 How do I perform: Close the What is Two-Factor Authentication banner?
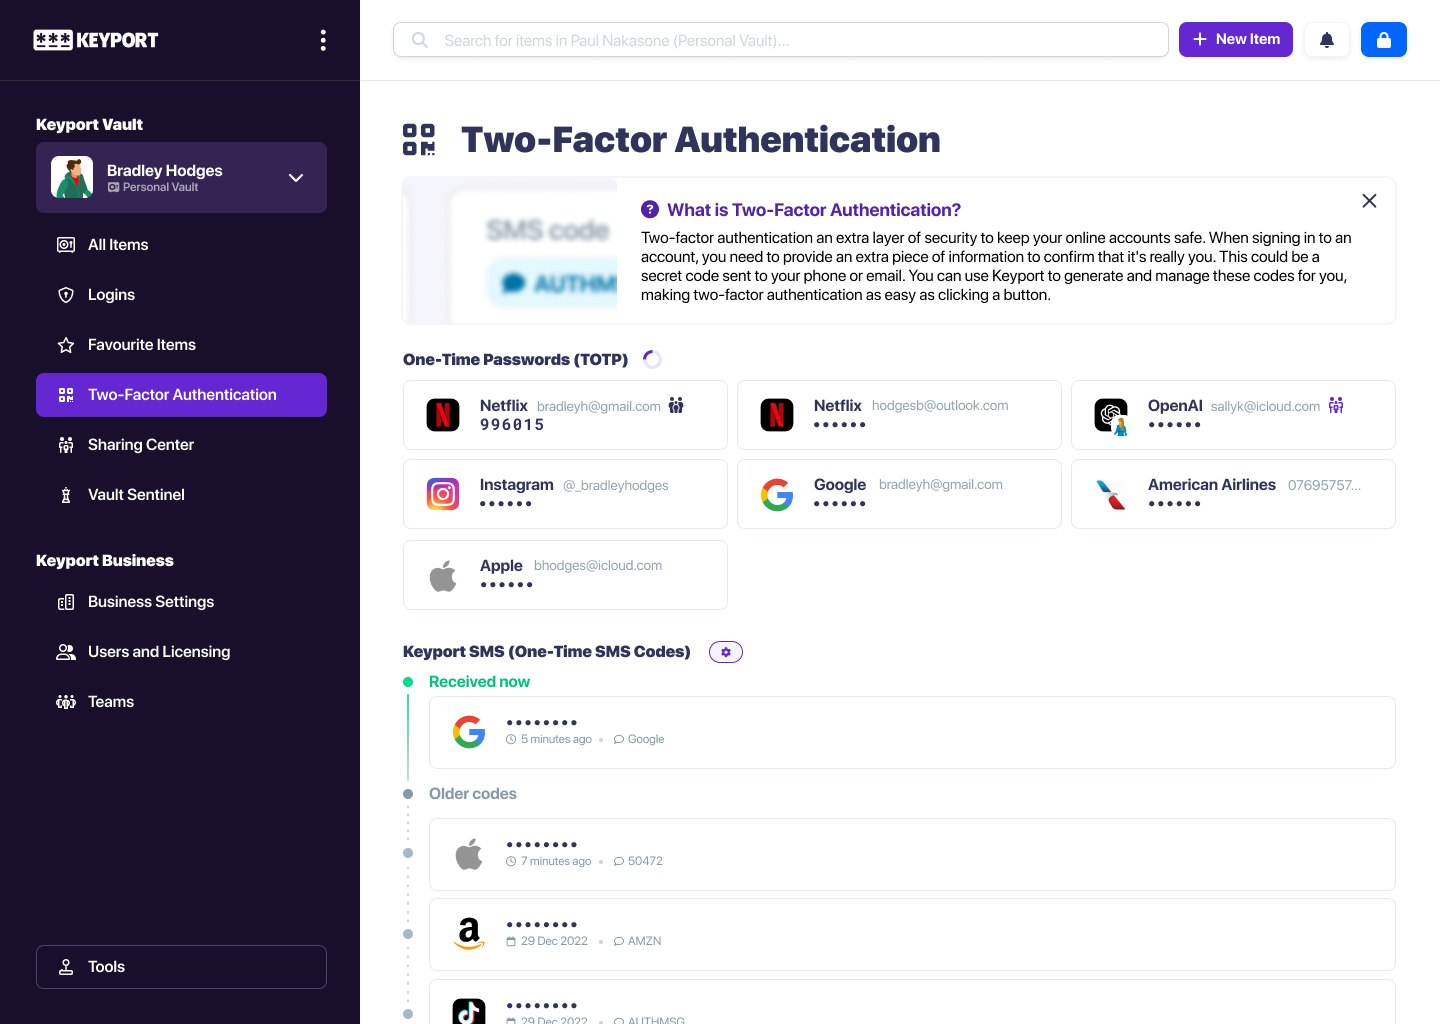pyautogui.click(x=1369, y=201)
